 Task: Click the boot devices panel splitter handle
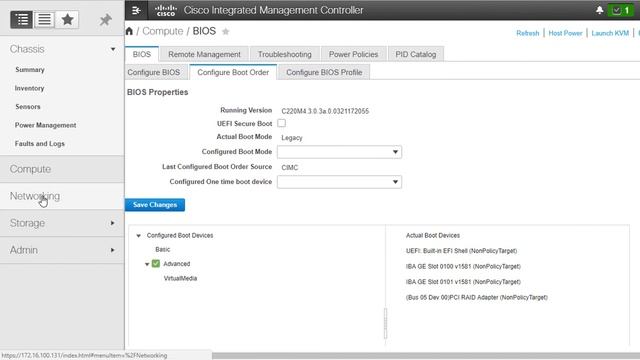[x=385, y=323]
